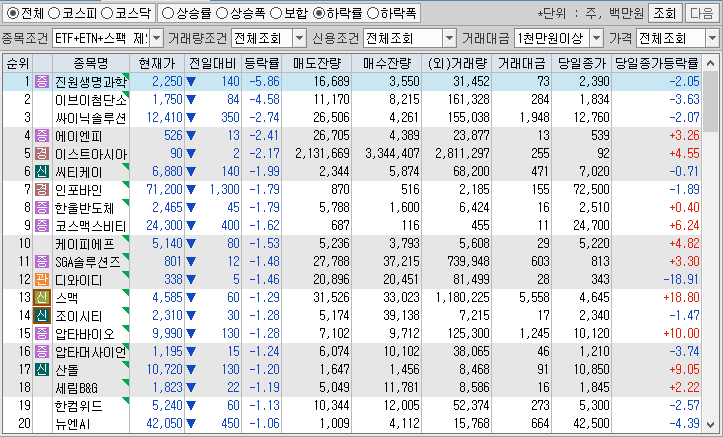Choose the 상승폭 sort option
Viewport: 723px width, 437px height.
tap(222, 13)
